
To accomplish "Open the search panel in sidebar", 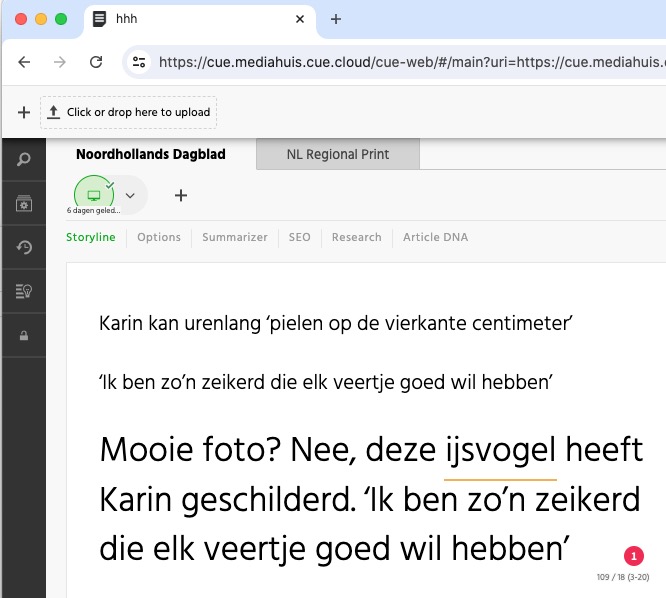I will [24, 159].
